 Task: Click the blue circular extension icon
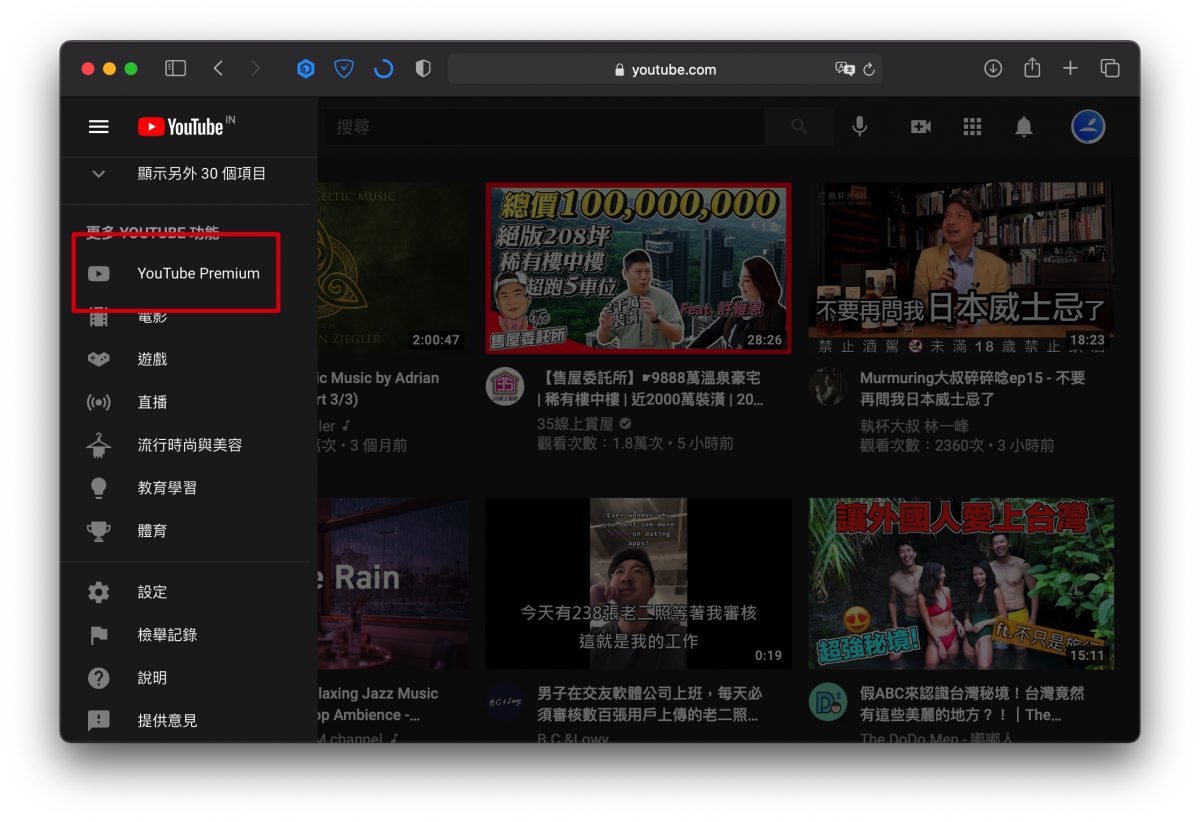(383, 69)
